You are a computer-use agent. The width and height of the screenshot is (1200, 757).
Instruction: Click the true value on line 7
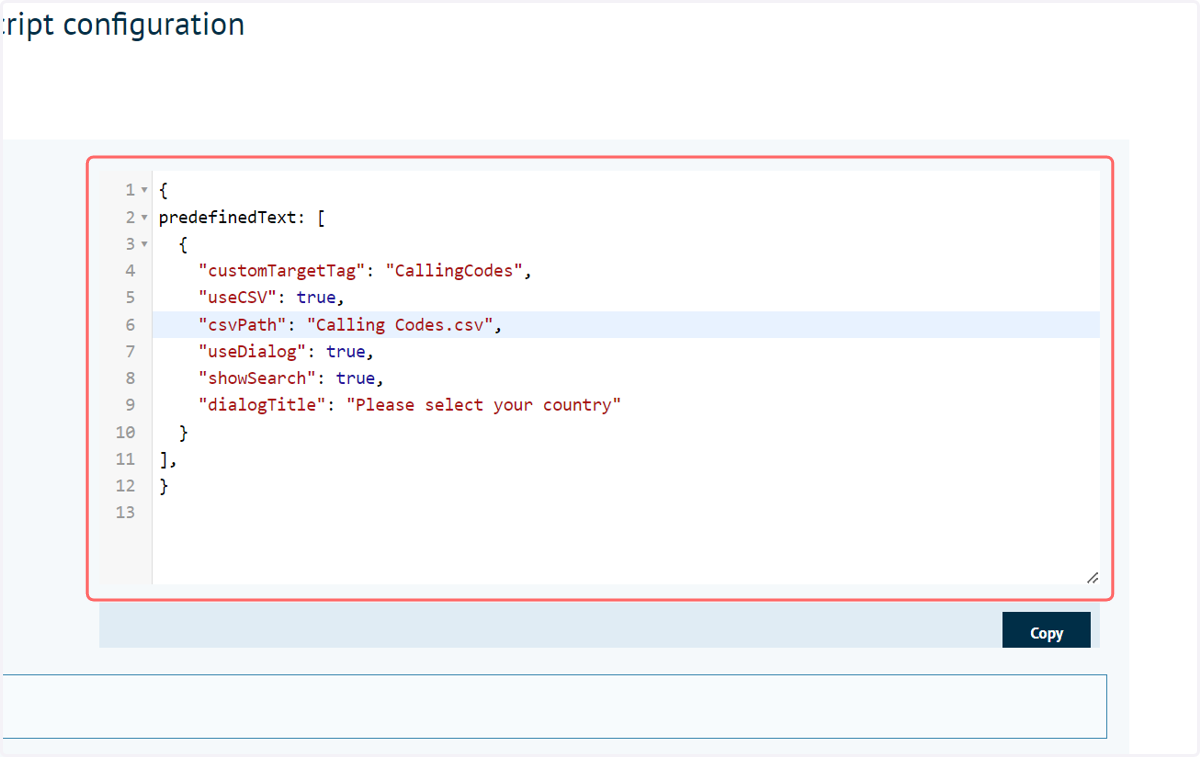point(346,351)
